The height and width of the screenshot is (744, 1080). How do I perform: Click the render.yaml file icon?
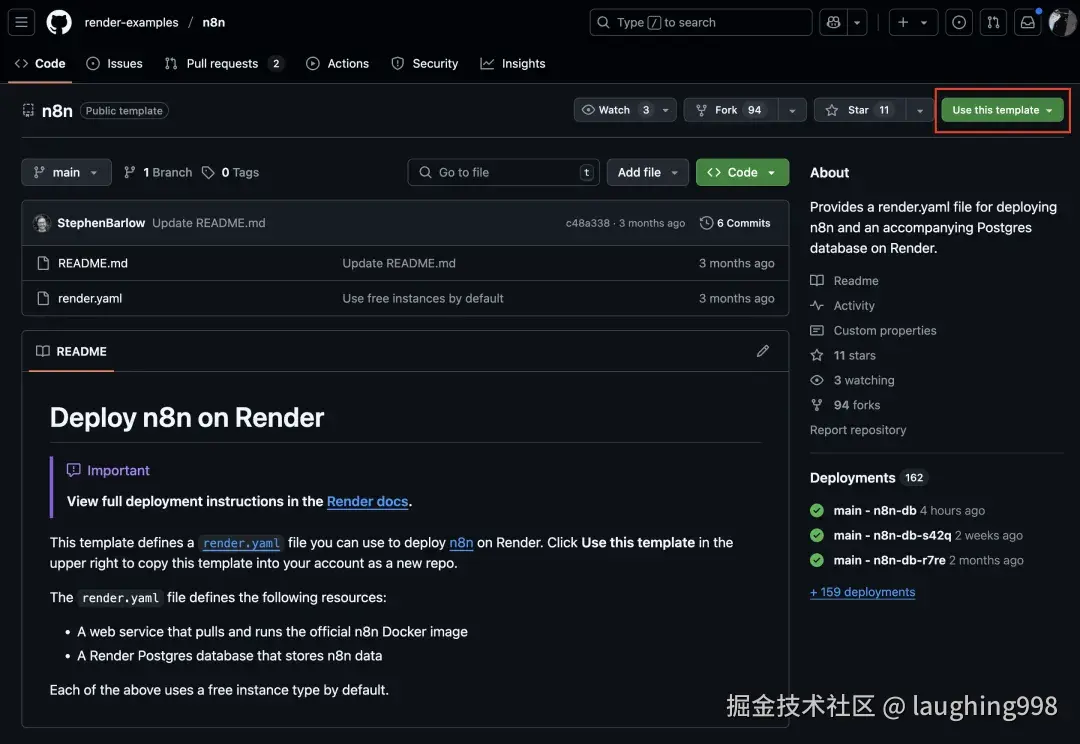(x=43, y=298)
